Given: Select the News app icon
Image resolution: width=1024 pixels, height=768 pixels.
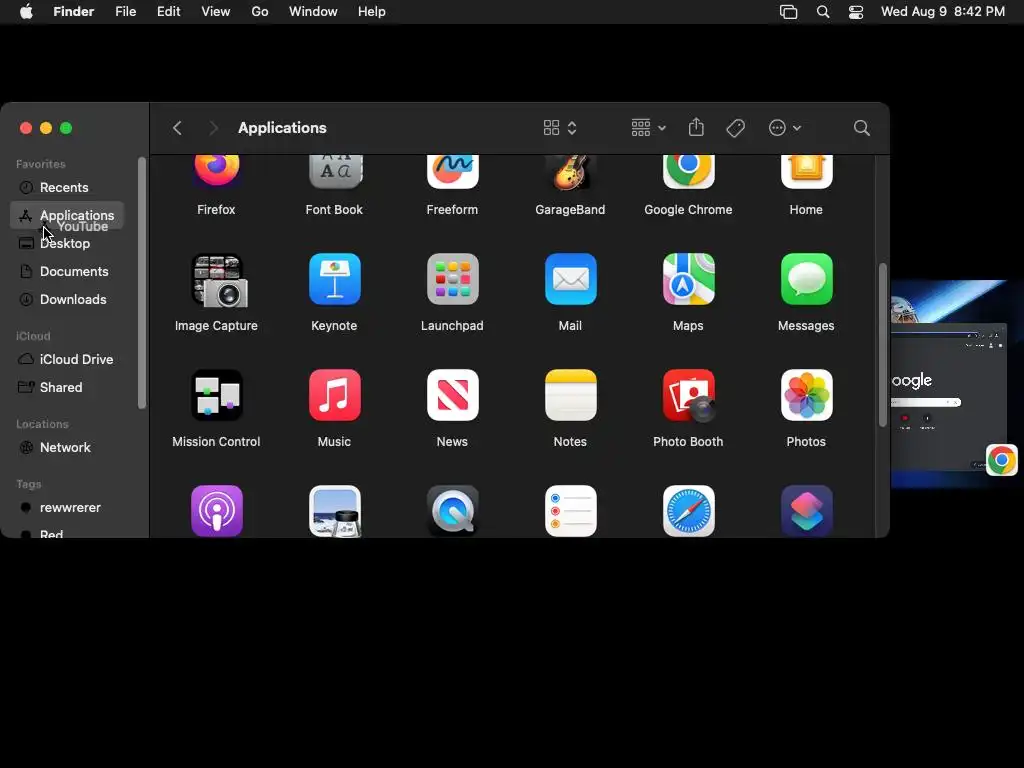Looking at the screenshot, I should pos(453,395).
